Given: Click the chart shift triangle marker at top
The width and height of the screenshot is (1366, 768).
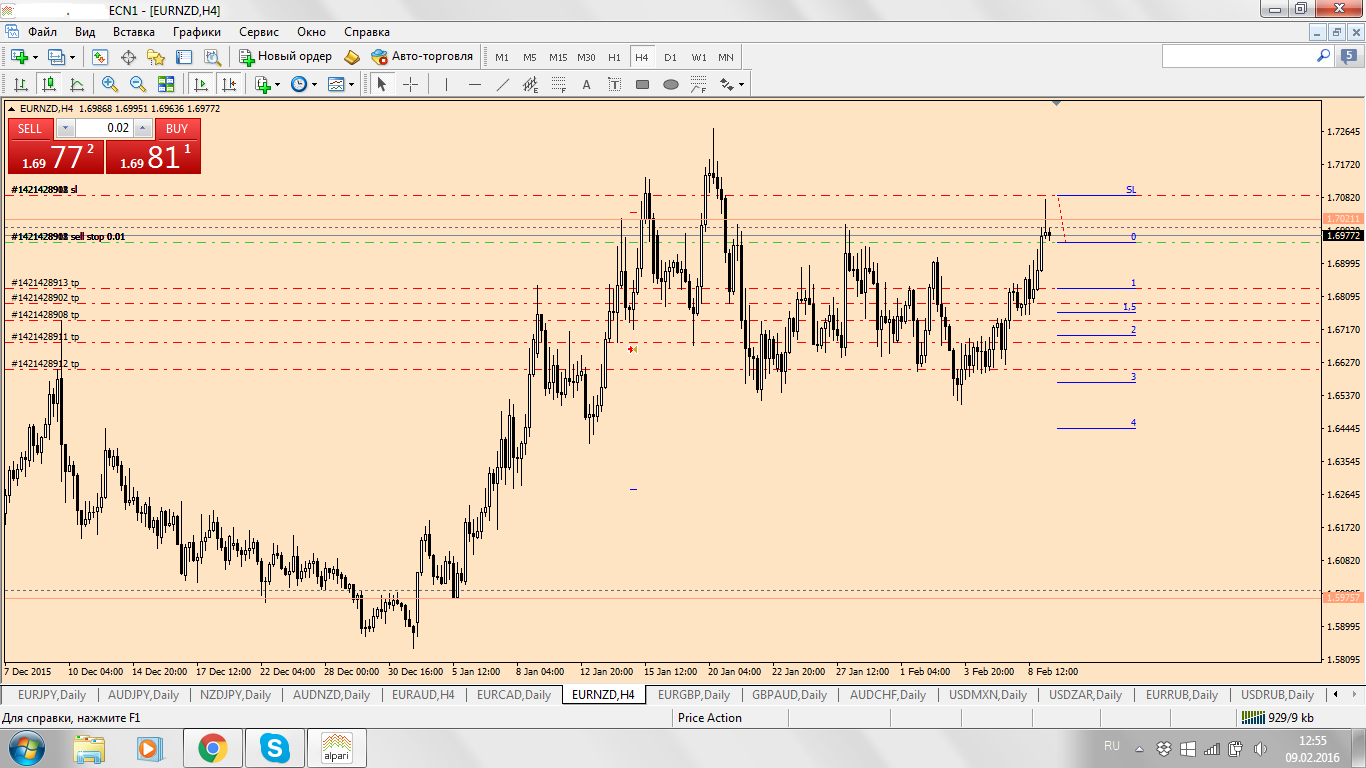Looking at the screenshot, I should coord(1057,103).
